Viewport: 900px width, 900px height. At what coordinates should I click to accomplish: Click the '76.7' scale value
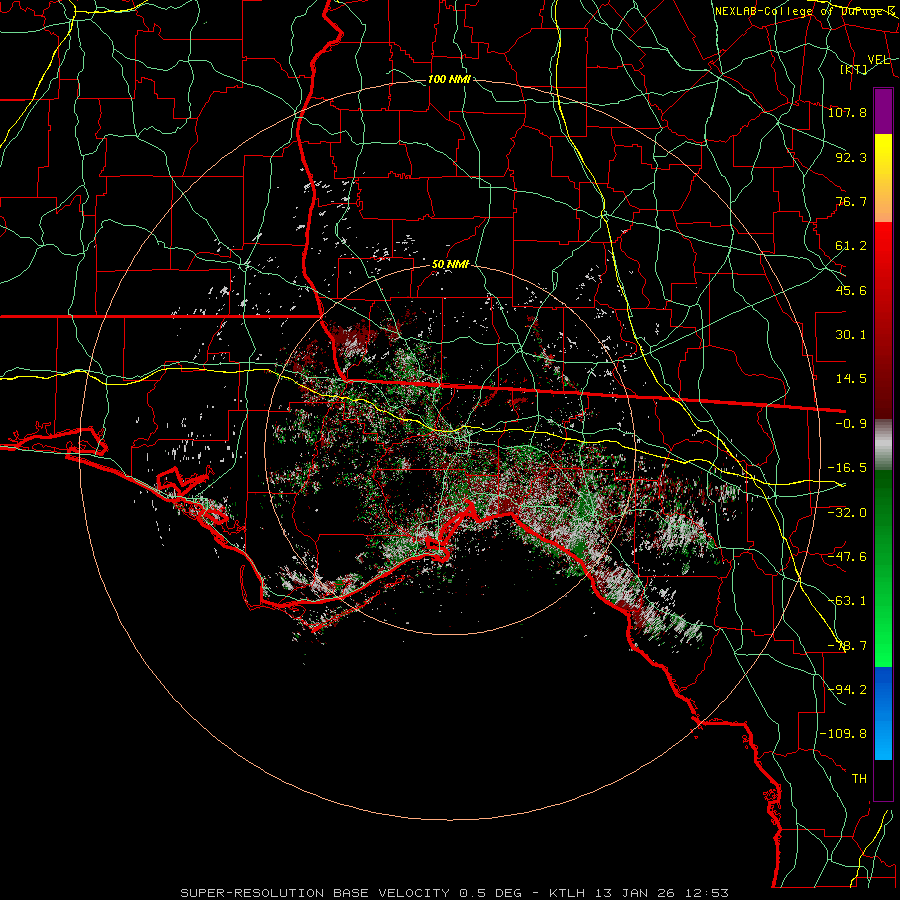[851, 201]
